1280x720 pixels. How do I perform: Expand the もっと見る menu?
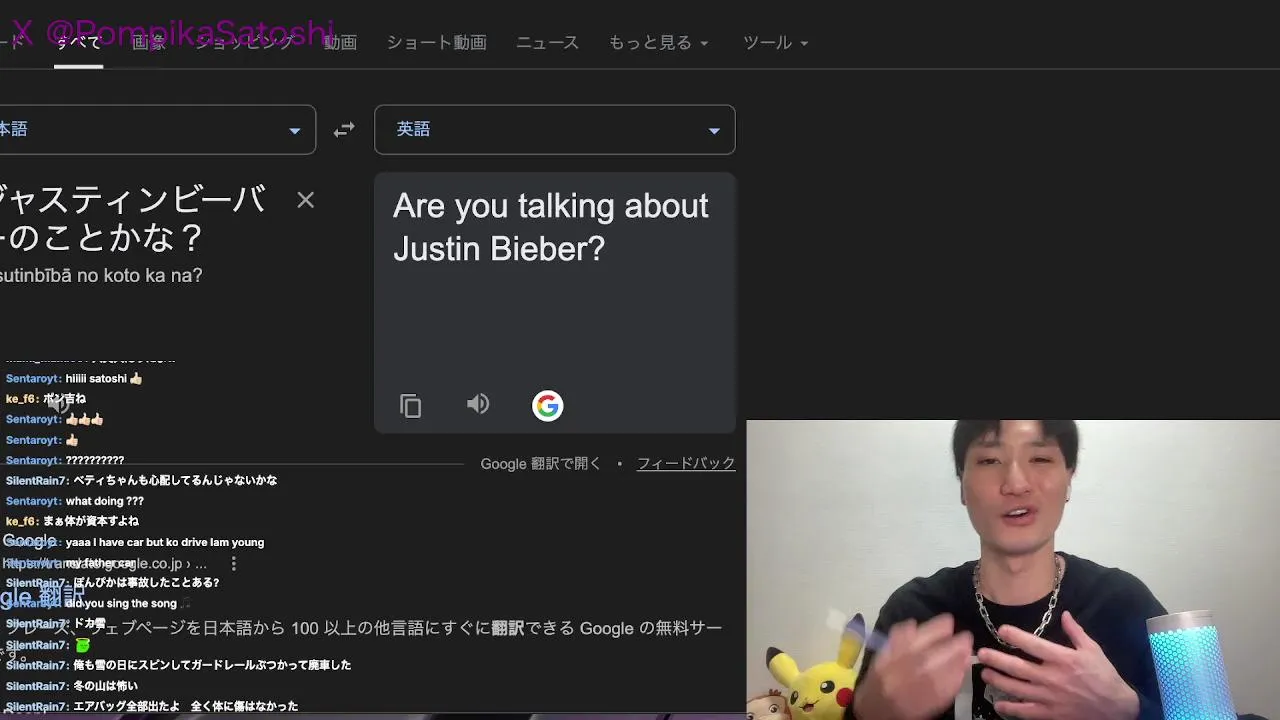658,43
